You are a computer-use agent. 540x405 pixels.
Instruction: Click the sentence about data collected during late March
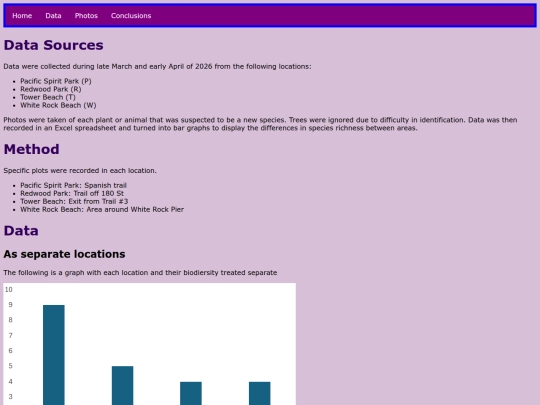pos(157,66)
